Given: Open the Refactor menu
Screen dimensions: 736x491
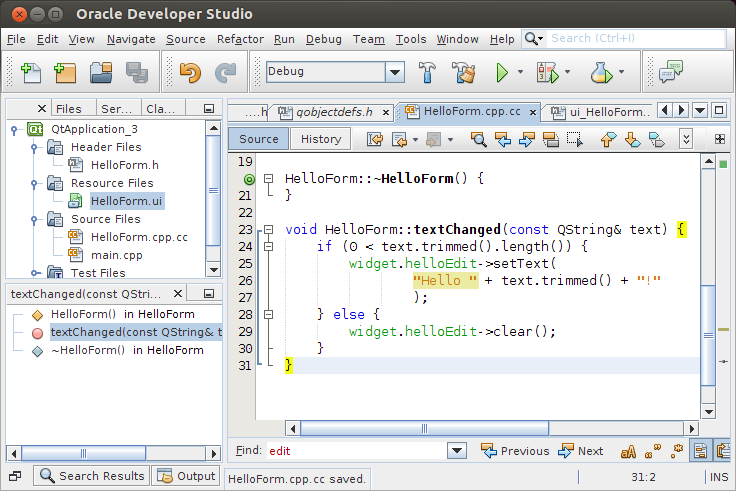Looking at the screenshot, I should 240,39.
